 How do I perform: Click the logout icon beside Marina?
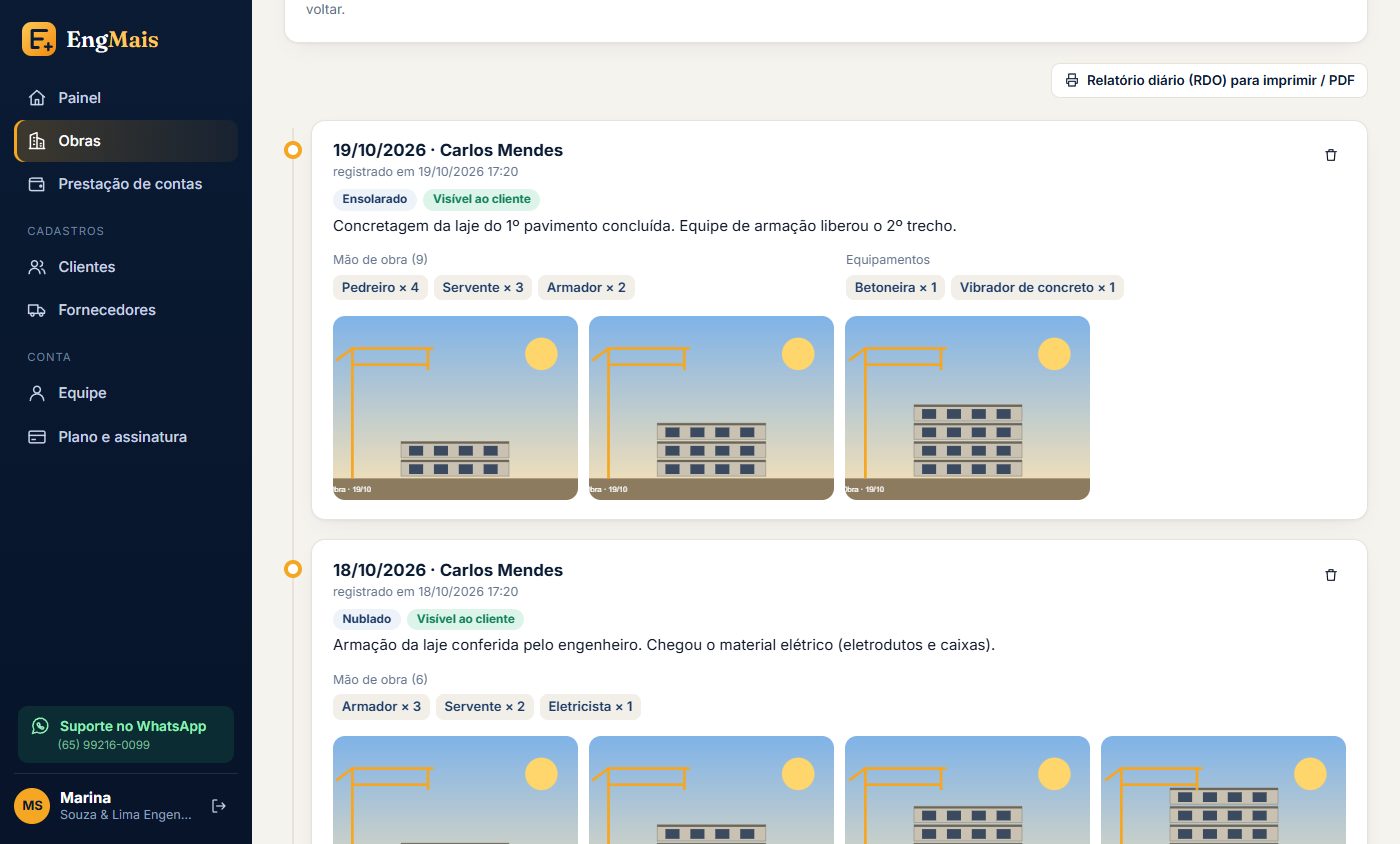219,806
